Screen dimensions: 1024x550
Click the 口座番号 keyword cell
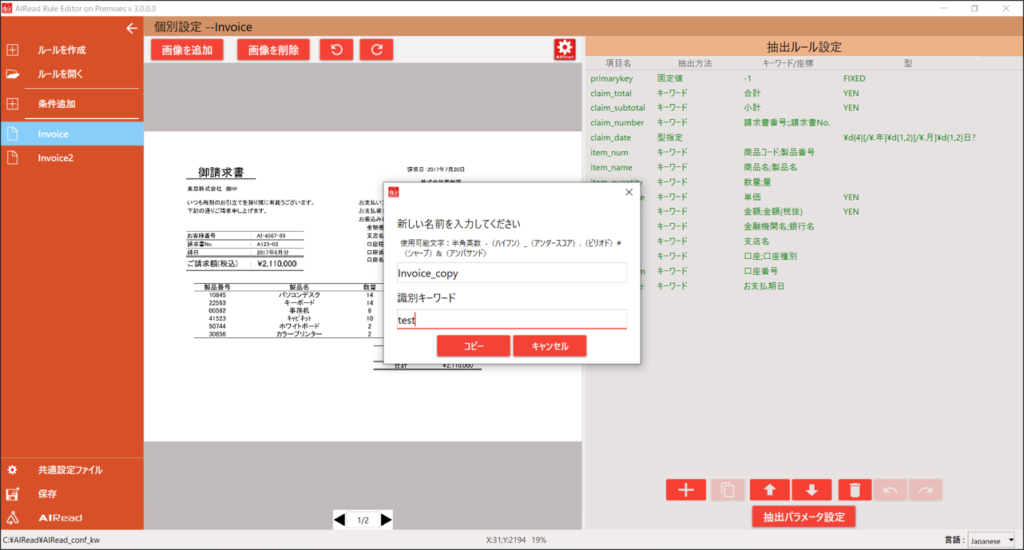coord(760,271)
